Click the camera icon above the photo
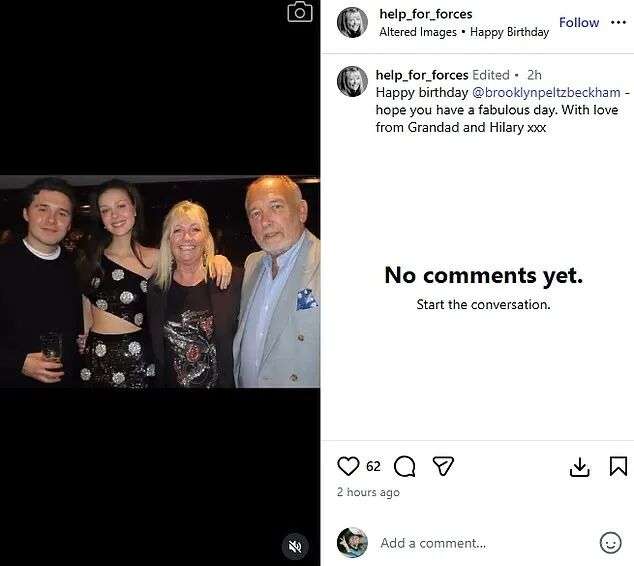Screen dimensions: 634x566 click(299, 12)
